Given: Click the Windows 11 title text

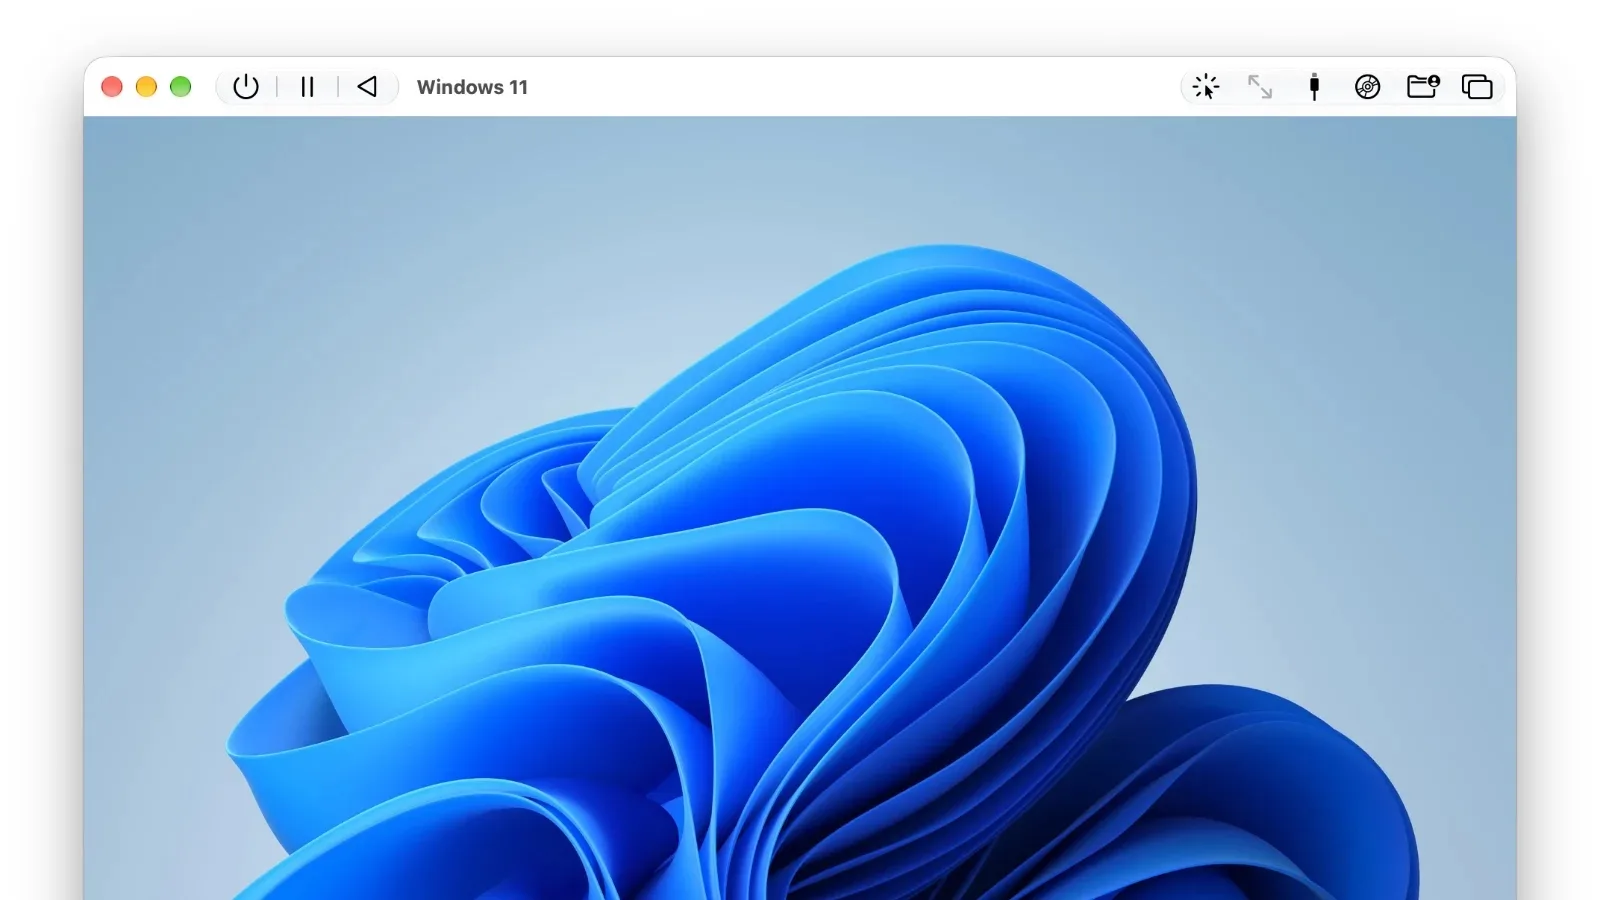Looking at the screenshot, I should (x=472, y=87).
